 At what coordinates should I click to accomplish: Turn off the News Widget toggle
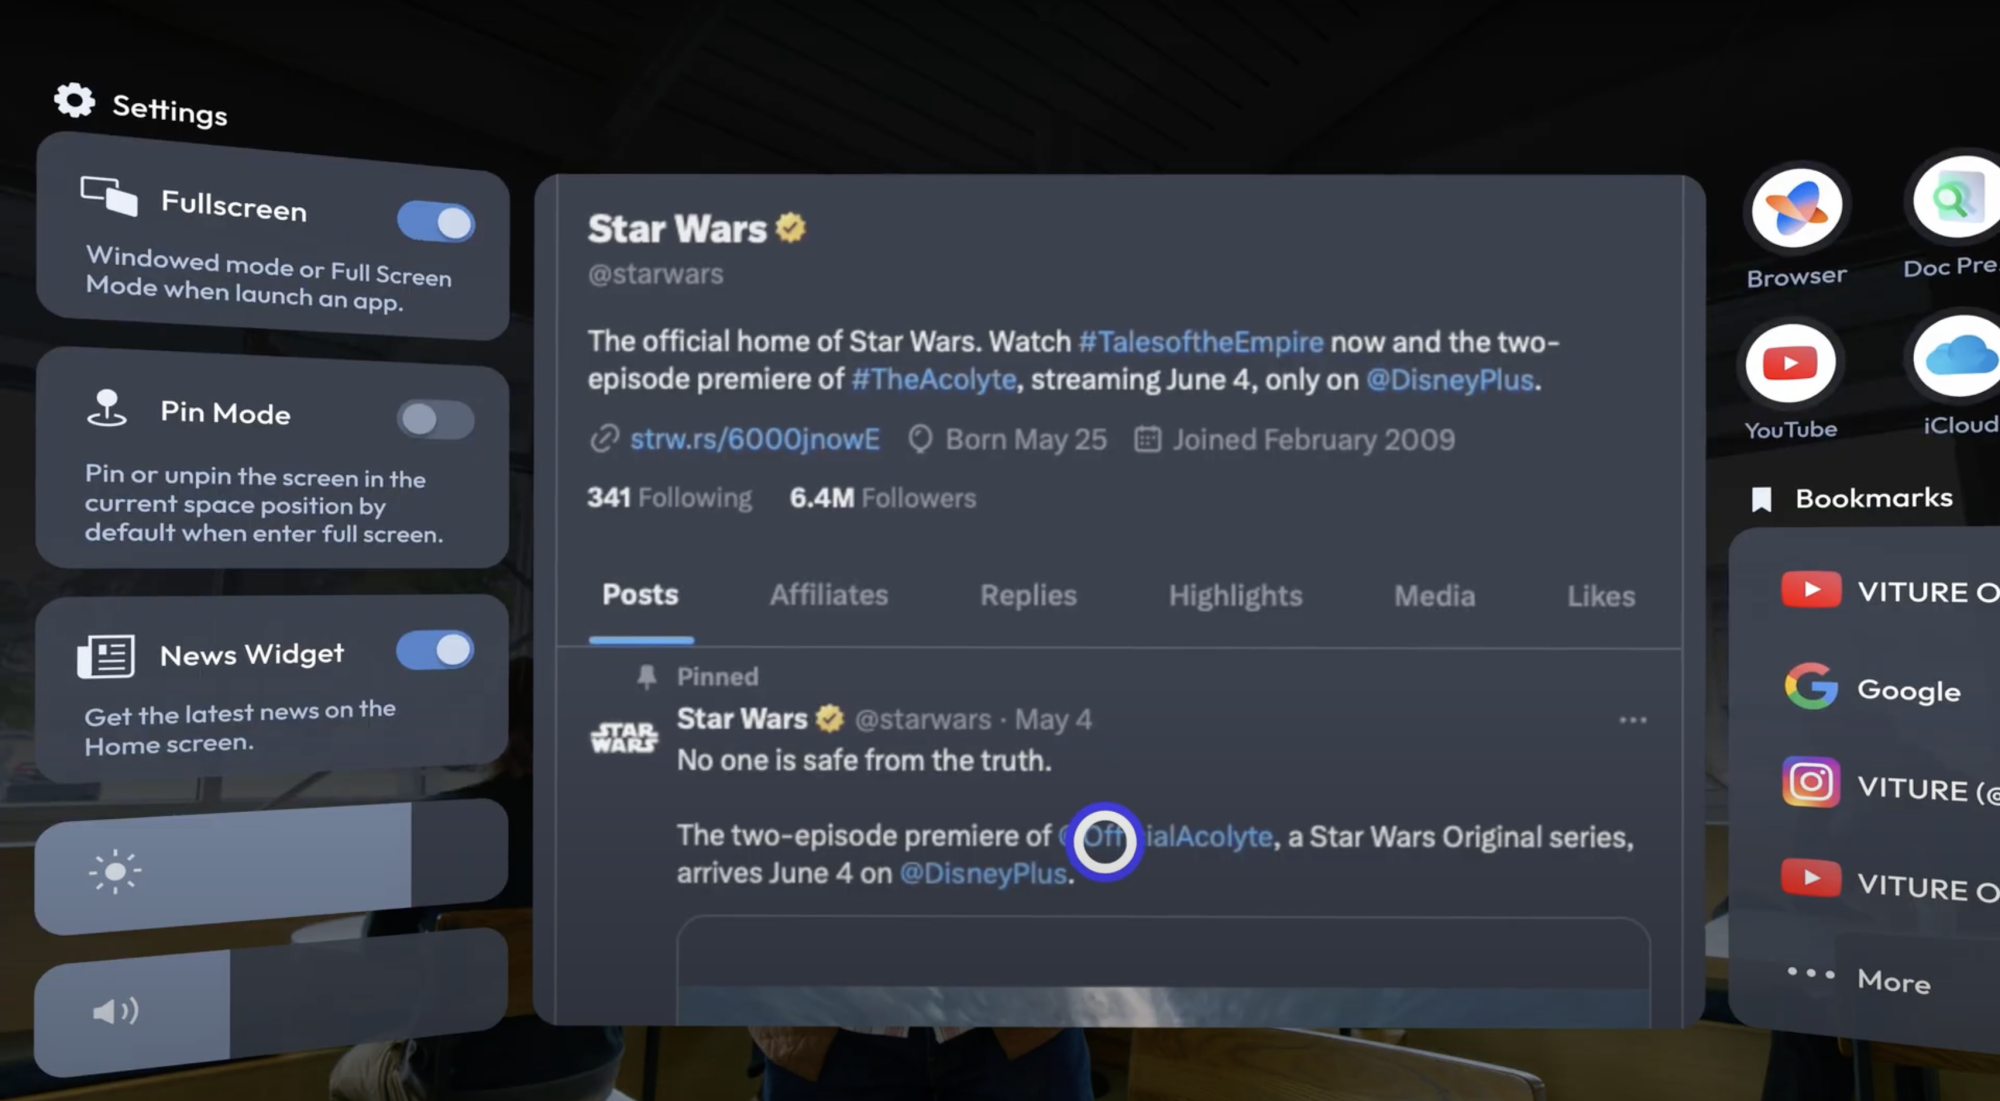435,650
